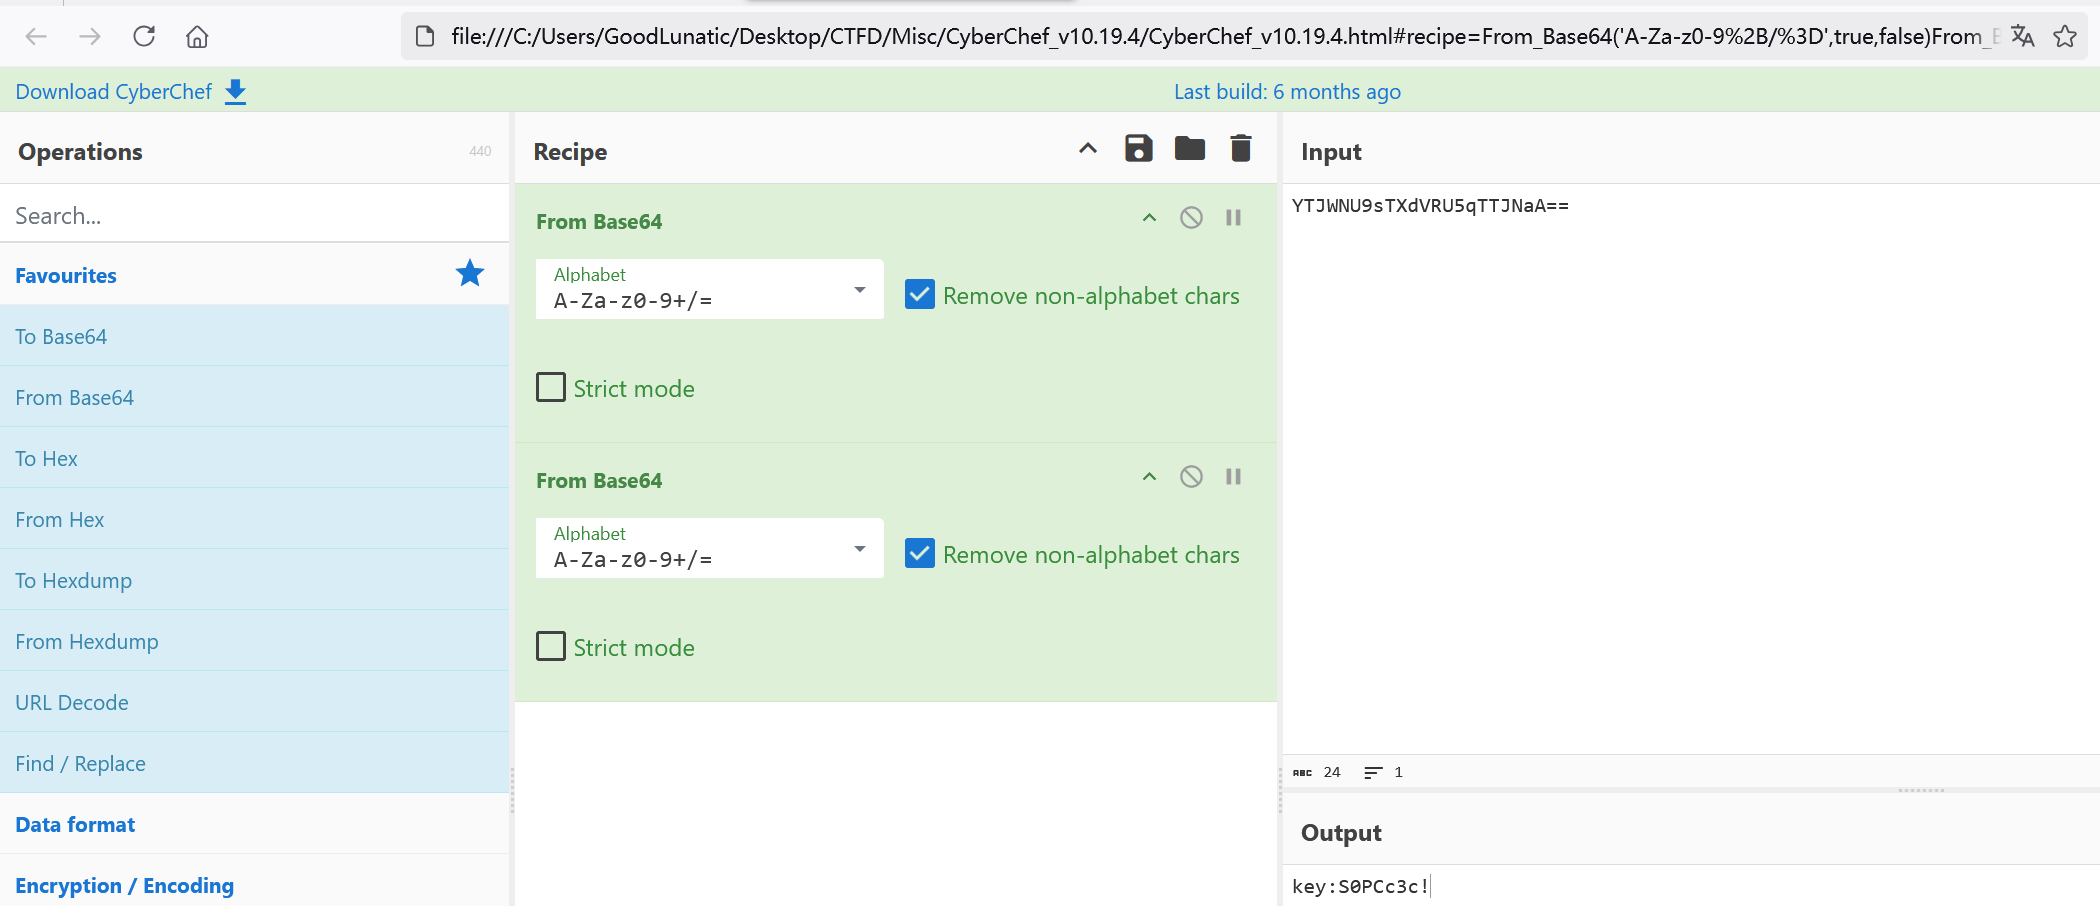Disable the second From Base64 operation
This screenshot has height=906, width=2100.
coord(1191,476)
